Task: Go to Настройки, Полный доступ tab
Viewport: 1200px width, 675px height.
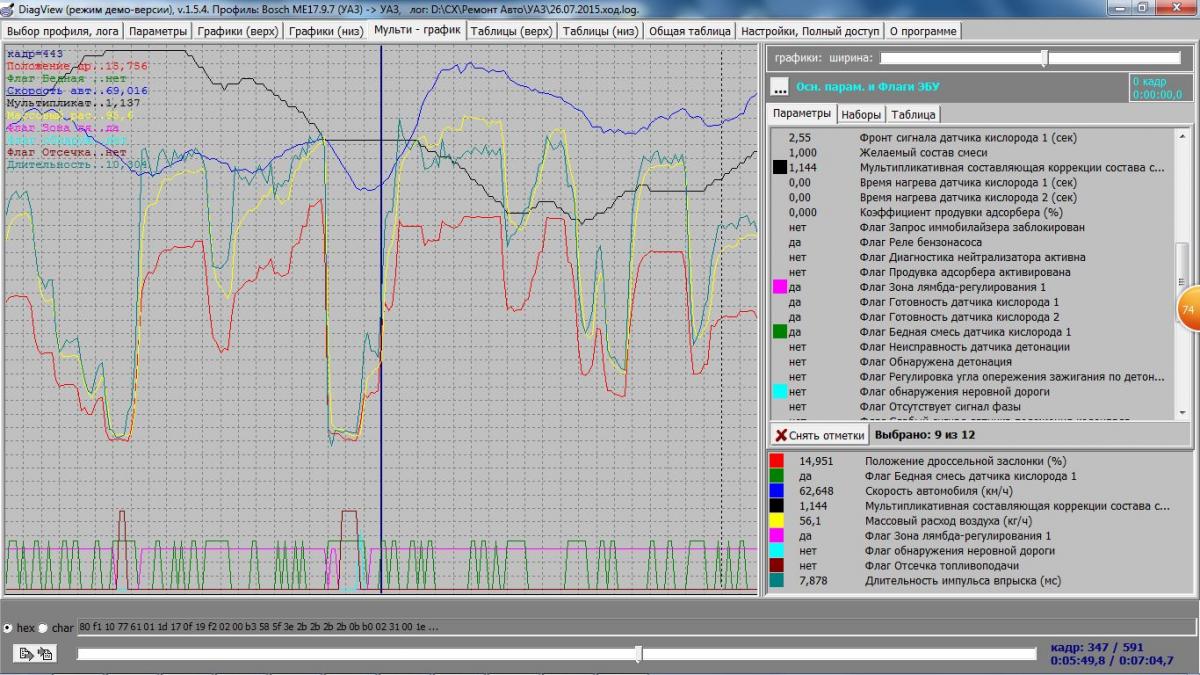Action: (809, 31)
